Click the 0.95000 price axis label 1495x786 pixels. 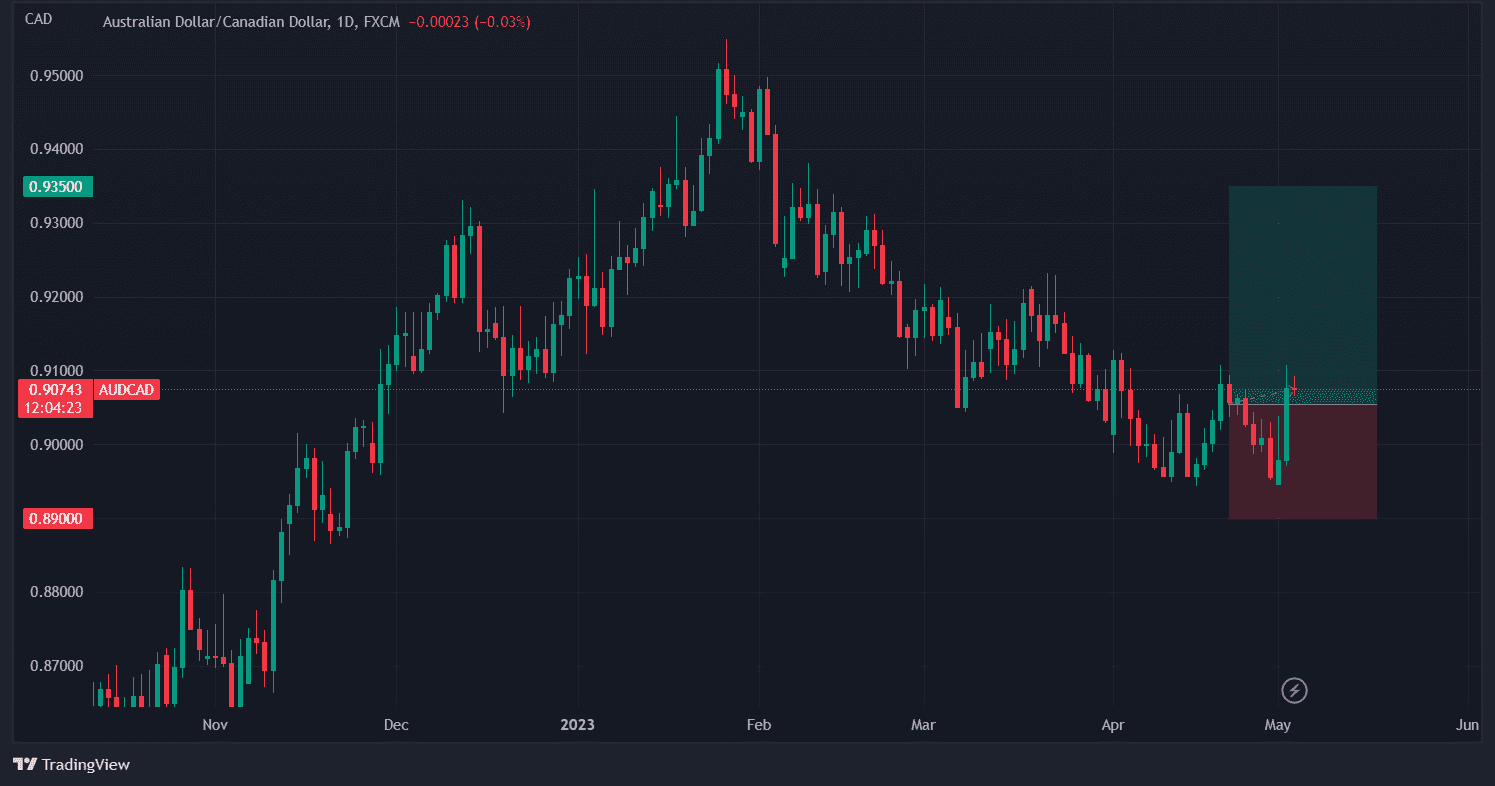click(x=56, y=76)
